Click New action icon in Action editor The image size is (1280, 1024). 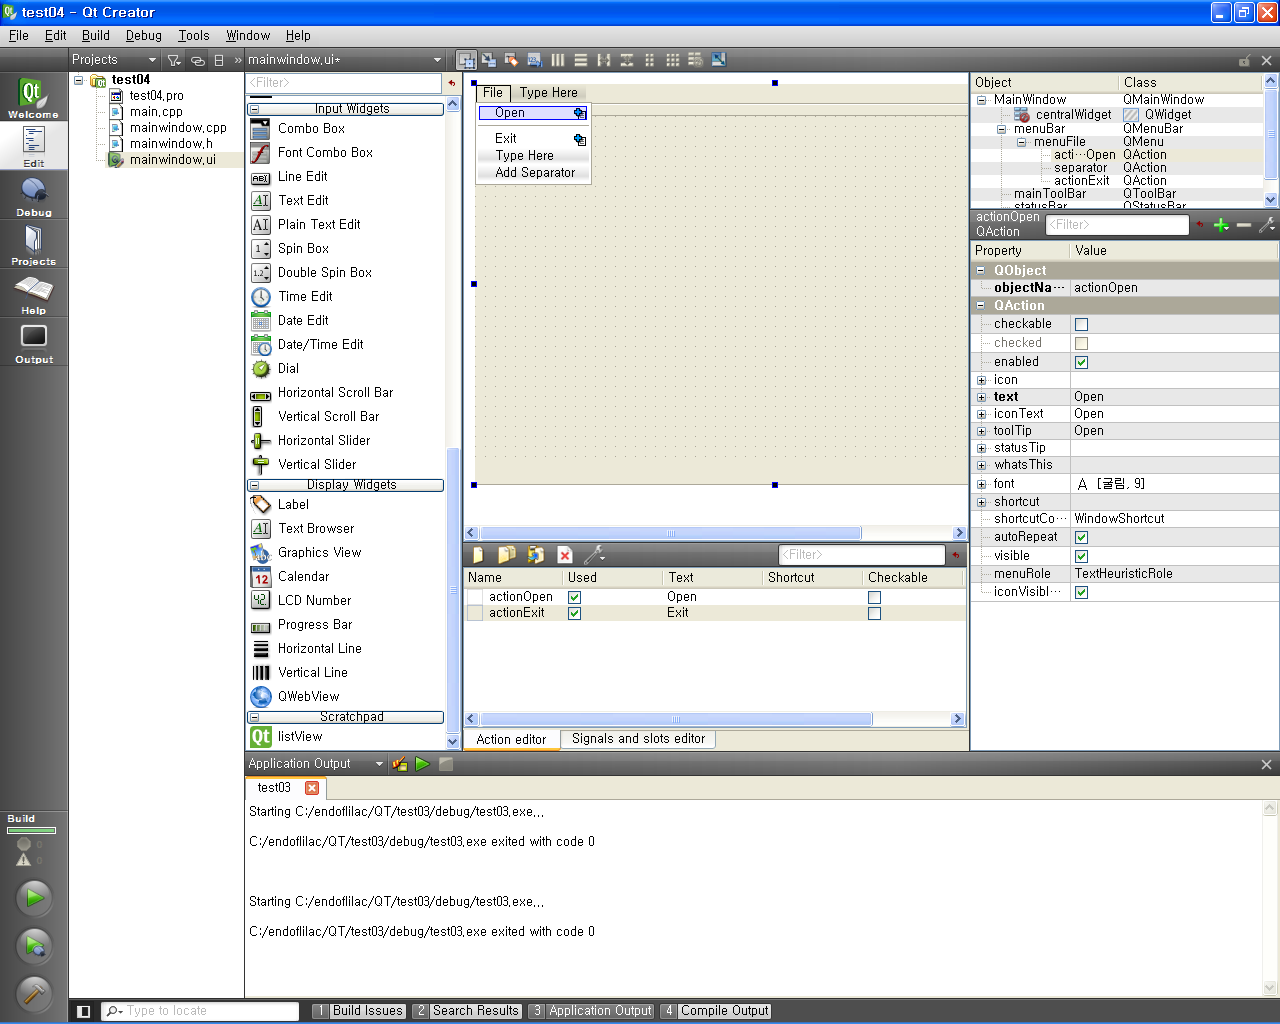tap(478, 555)
